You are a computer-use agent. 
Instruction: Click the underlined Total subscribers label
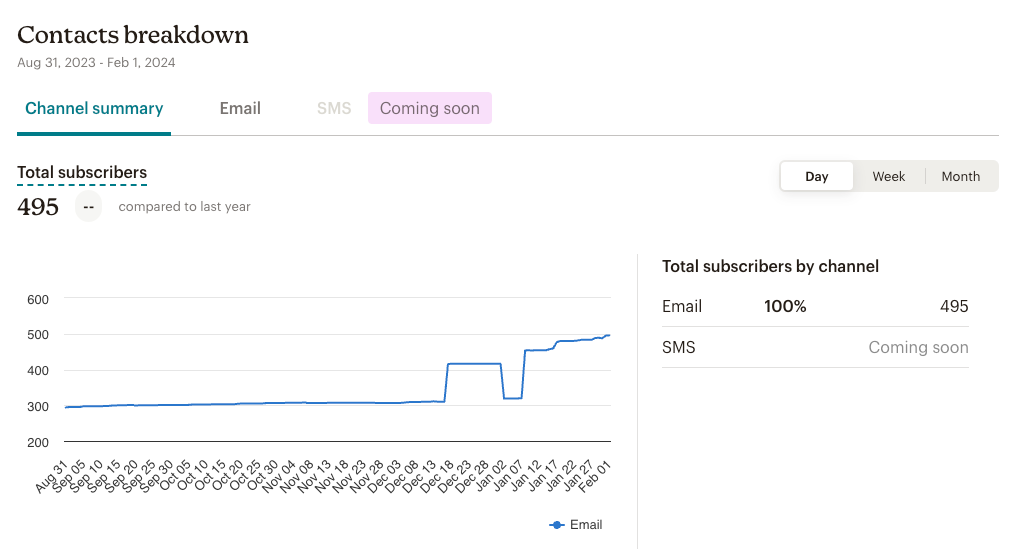point(82,173)
